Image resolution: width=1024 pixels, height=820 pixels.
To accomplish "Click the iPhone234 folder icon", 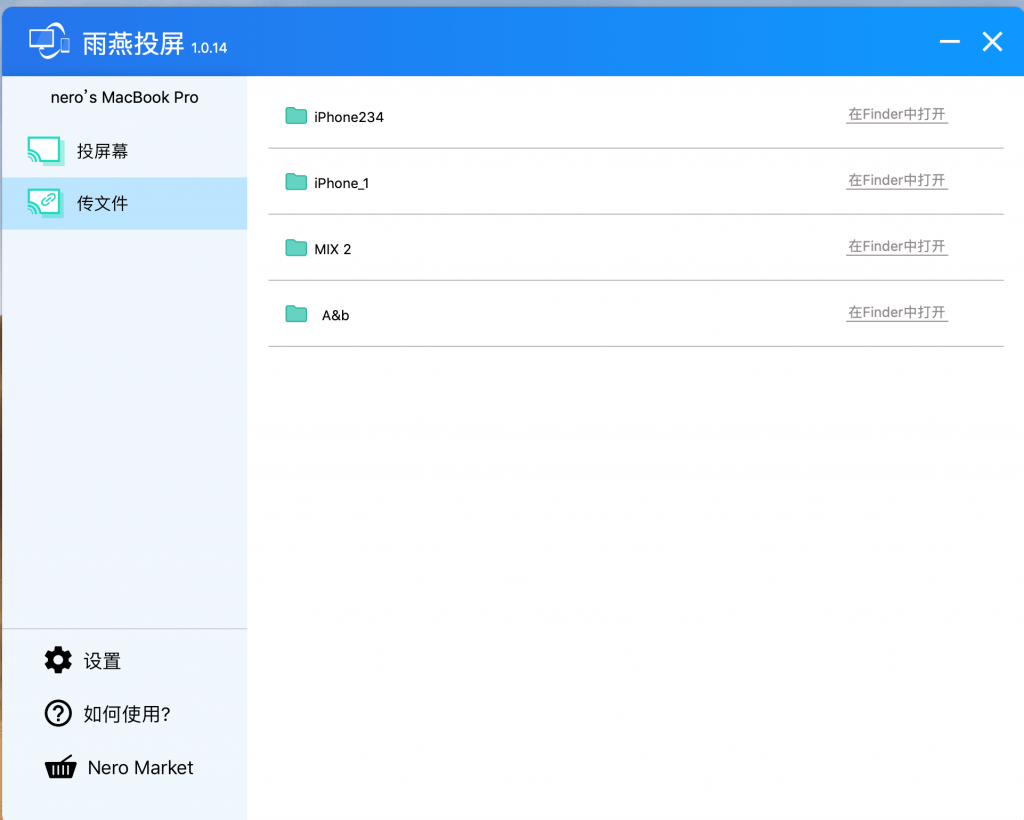I will [x=296, y=116].
